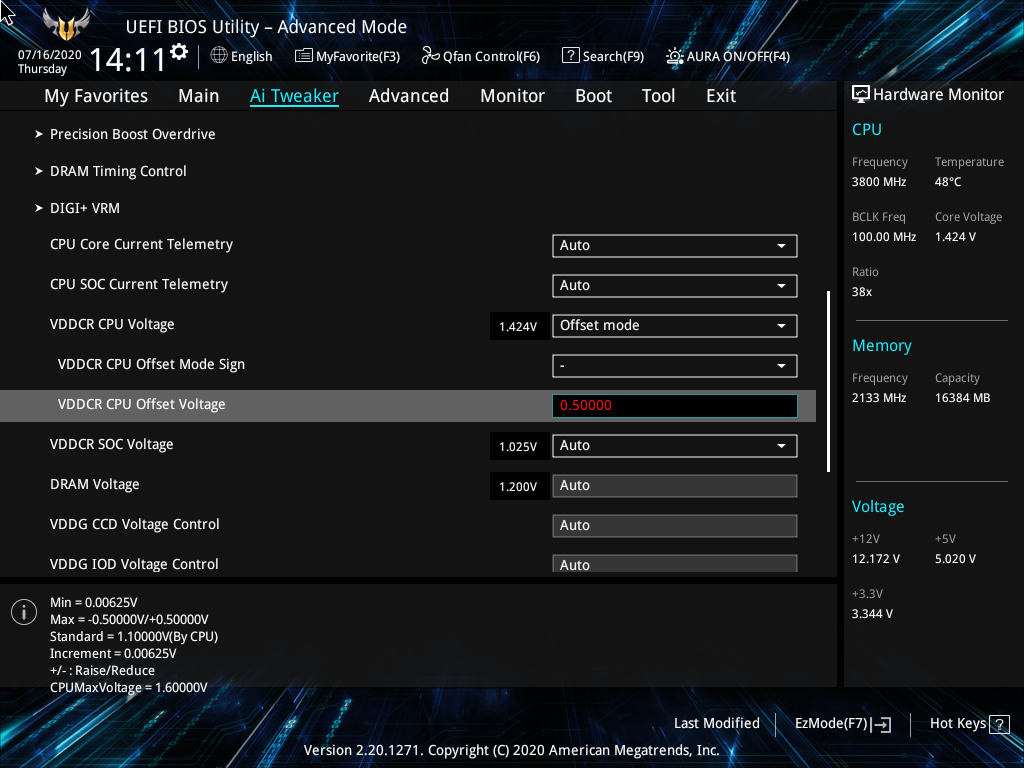Open the Boot tab
This screenshot has width=1024, height=768.
click(x=594, y=96)
